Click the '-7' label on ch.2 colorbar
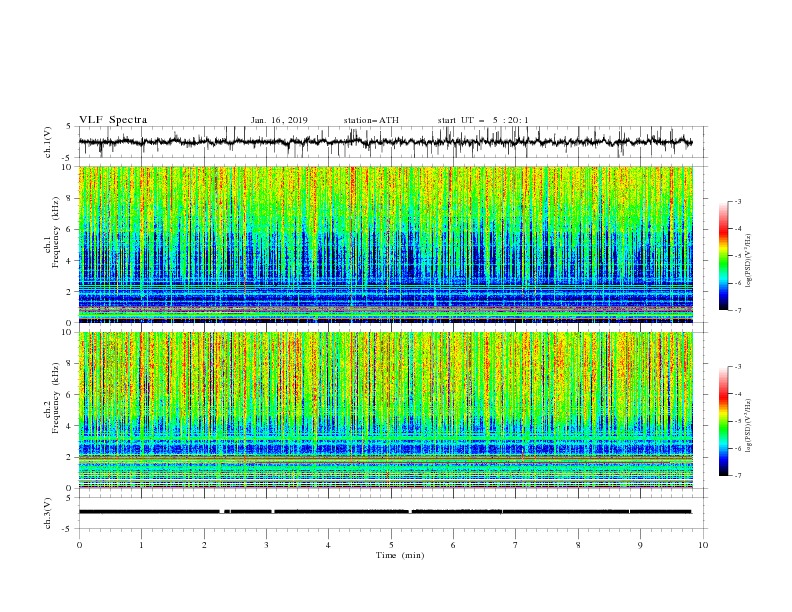This screenshot has height=612, width=792. [737, 476]
